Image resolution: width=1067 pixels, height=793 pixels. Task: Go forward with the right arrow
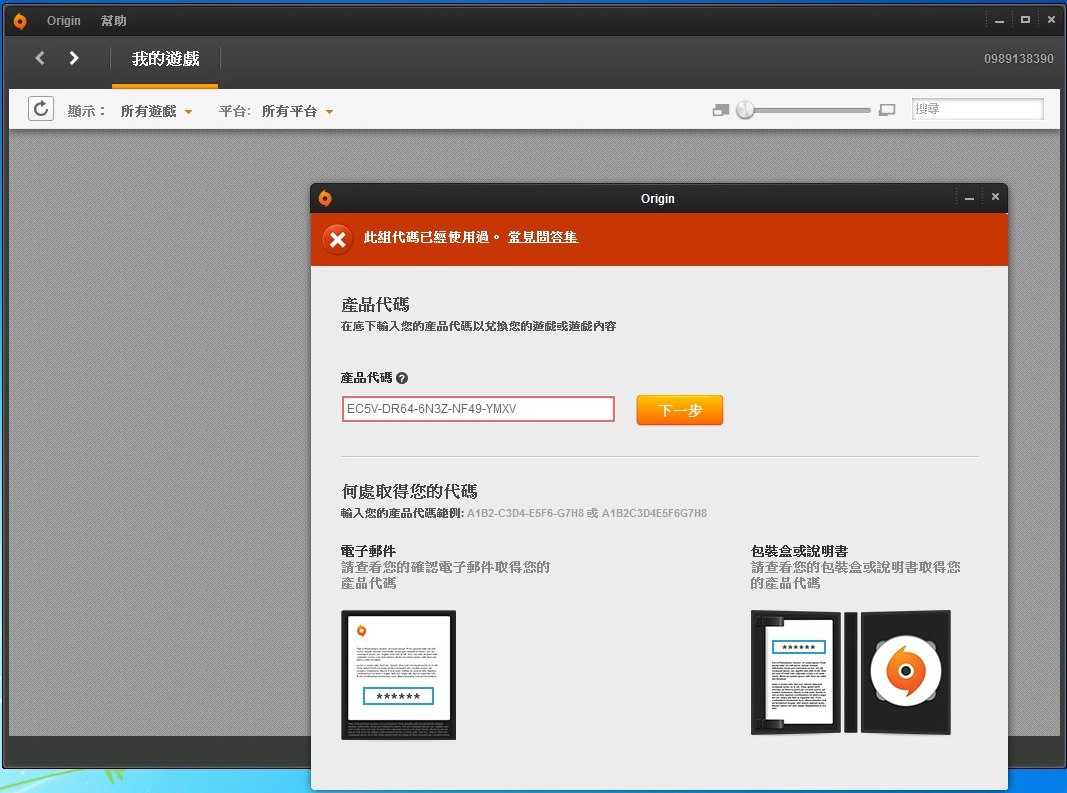click(74, 58)
